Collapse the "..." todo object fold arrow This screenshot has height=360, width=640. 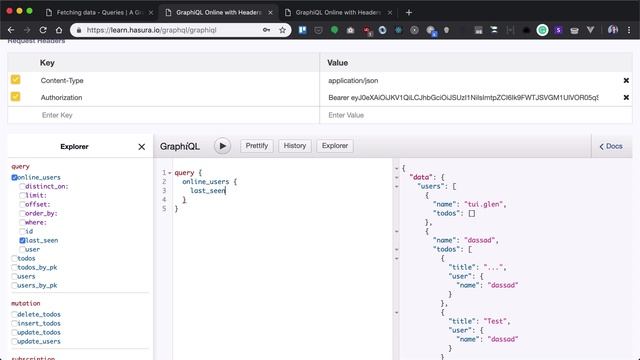coord(396,258)
